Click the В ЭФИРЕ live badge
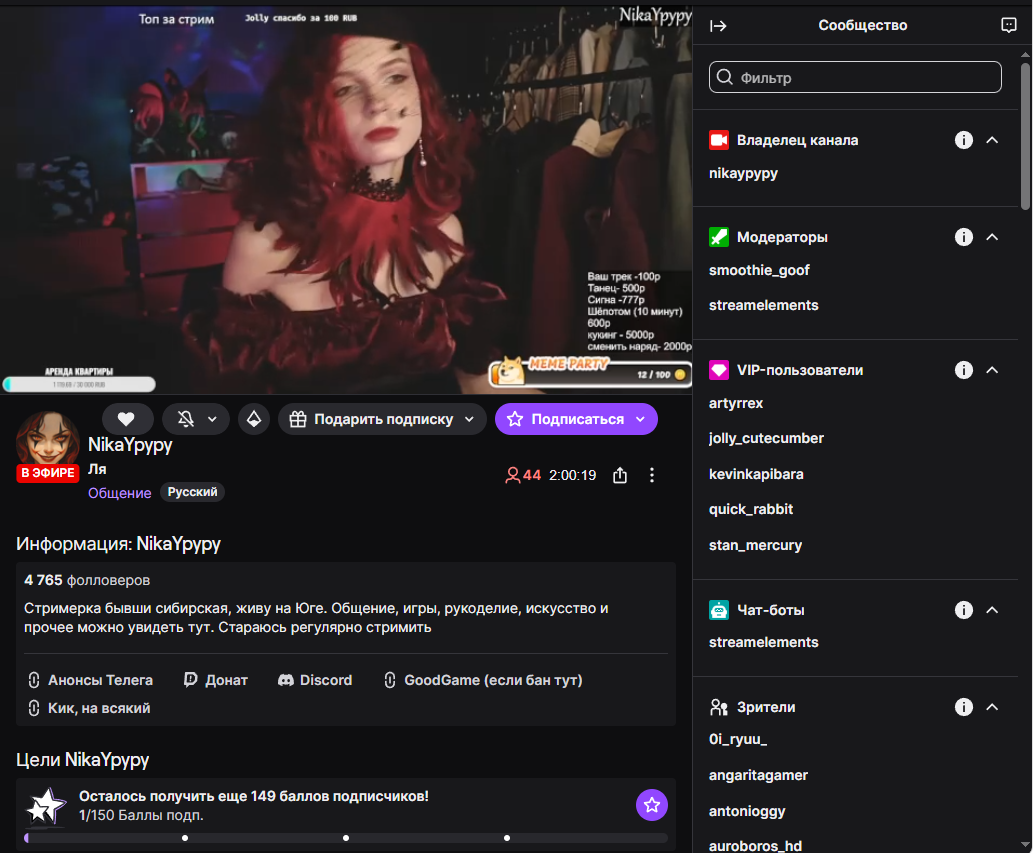This screenshot has width=1036, height=853. [48, 473]
